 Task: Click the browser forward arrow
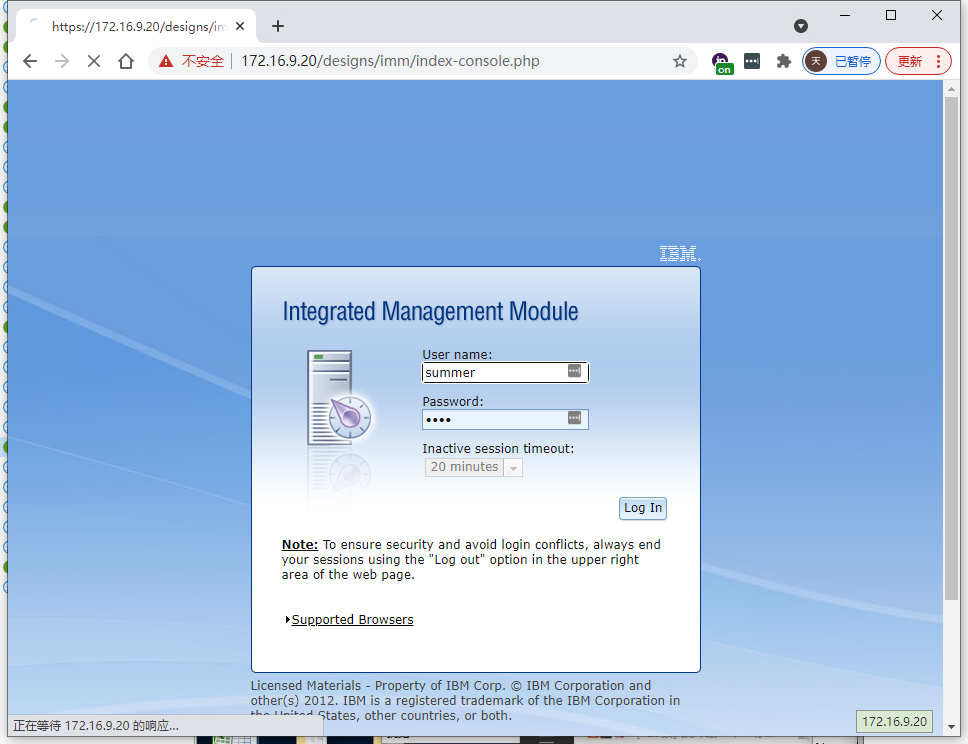point(62,61)
